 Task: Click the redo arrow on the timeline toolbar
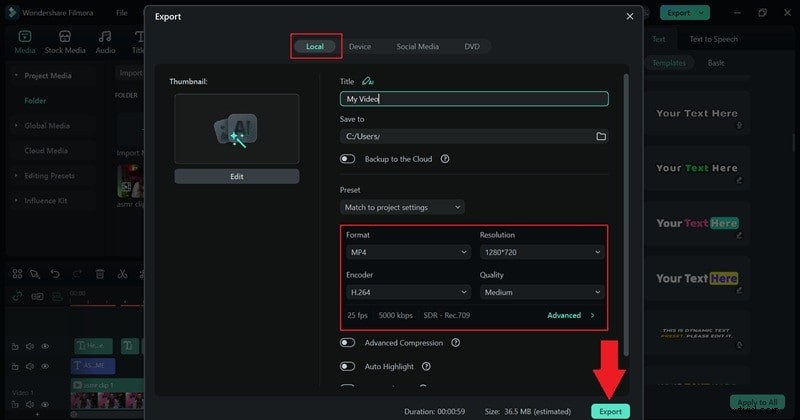[77, 274]
